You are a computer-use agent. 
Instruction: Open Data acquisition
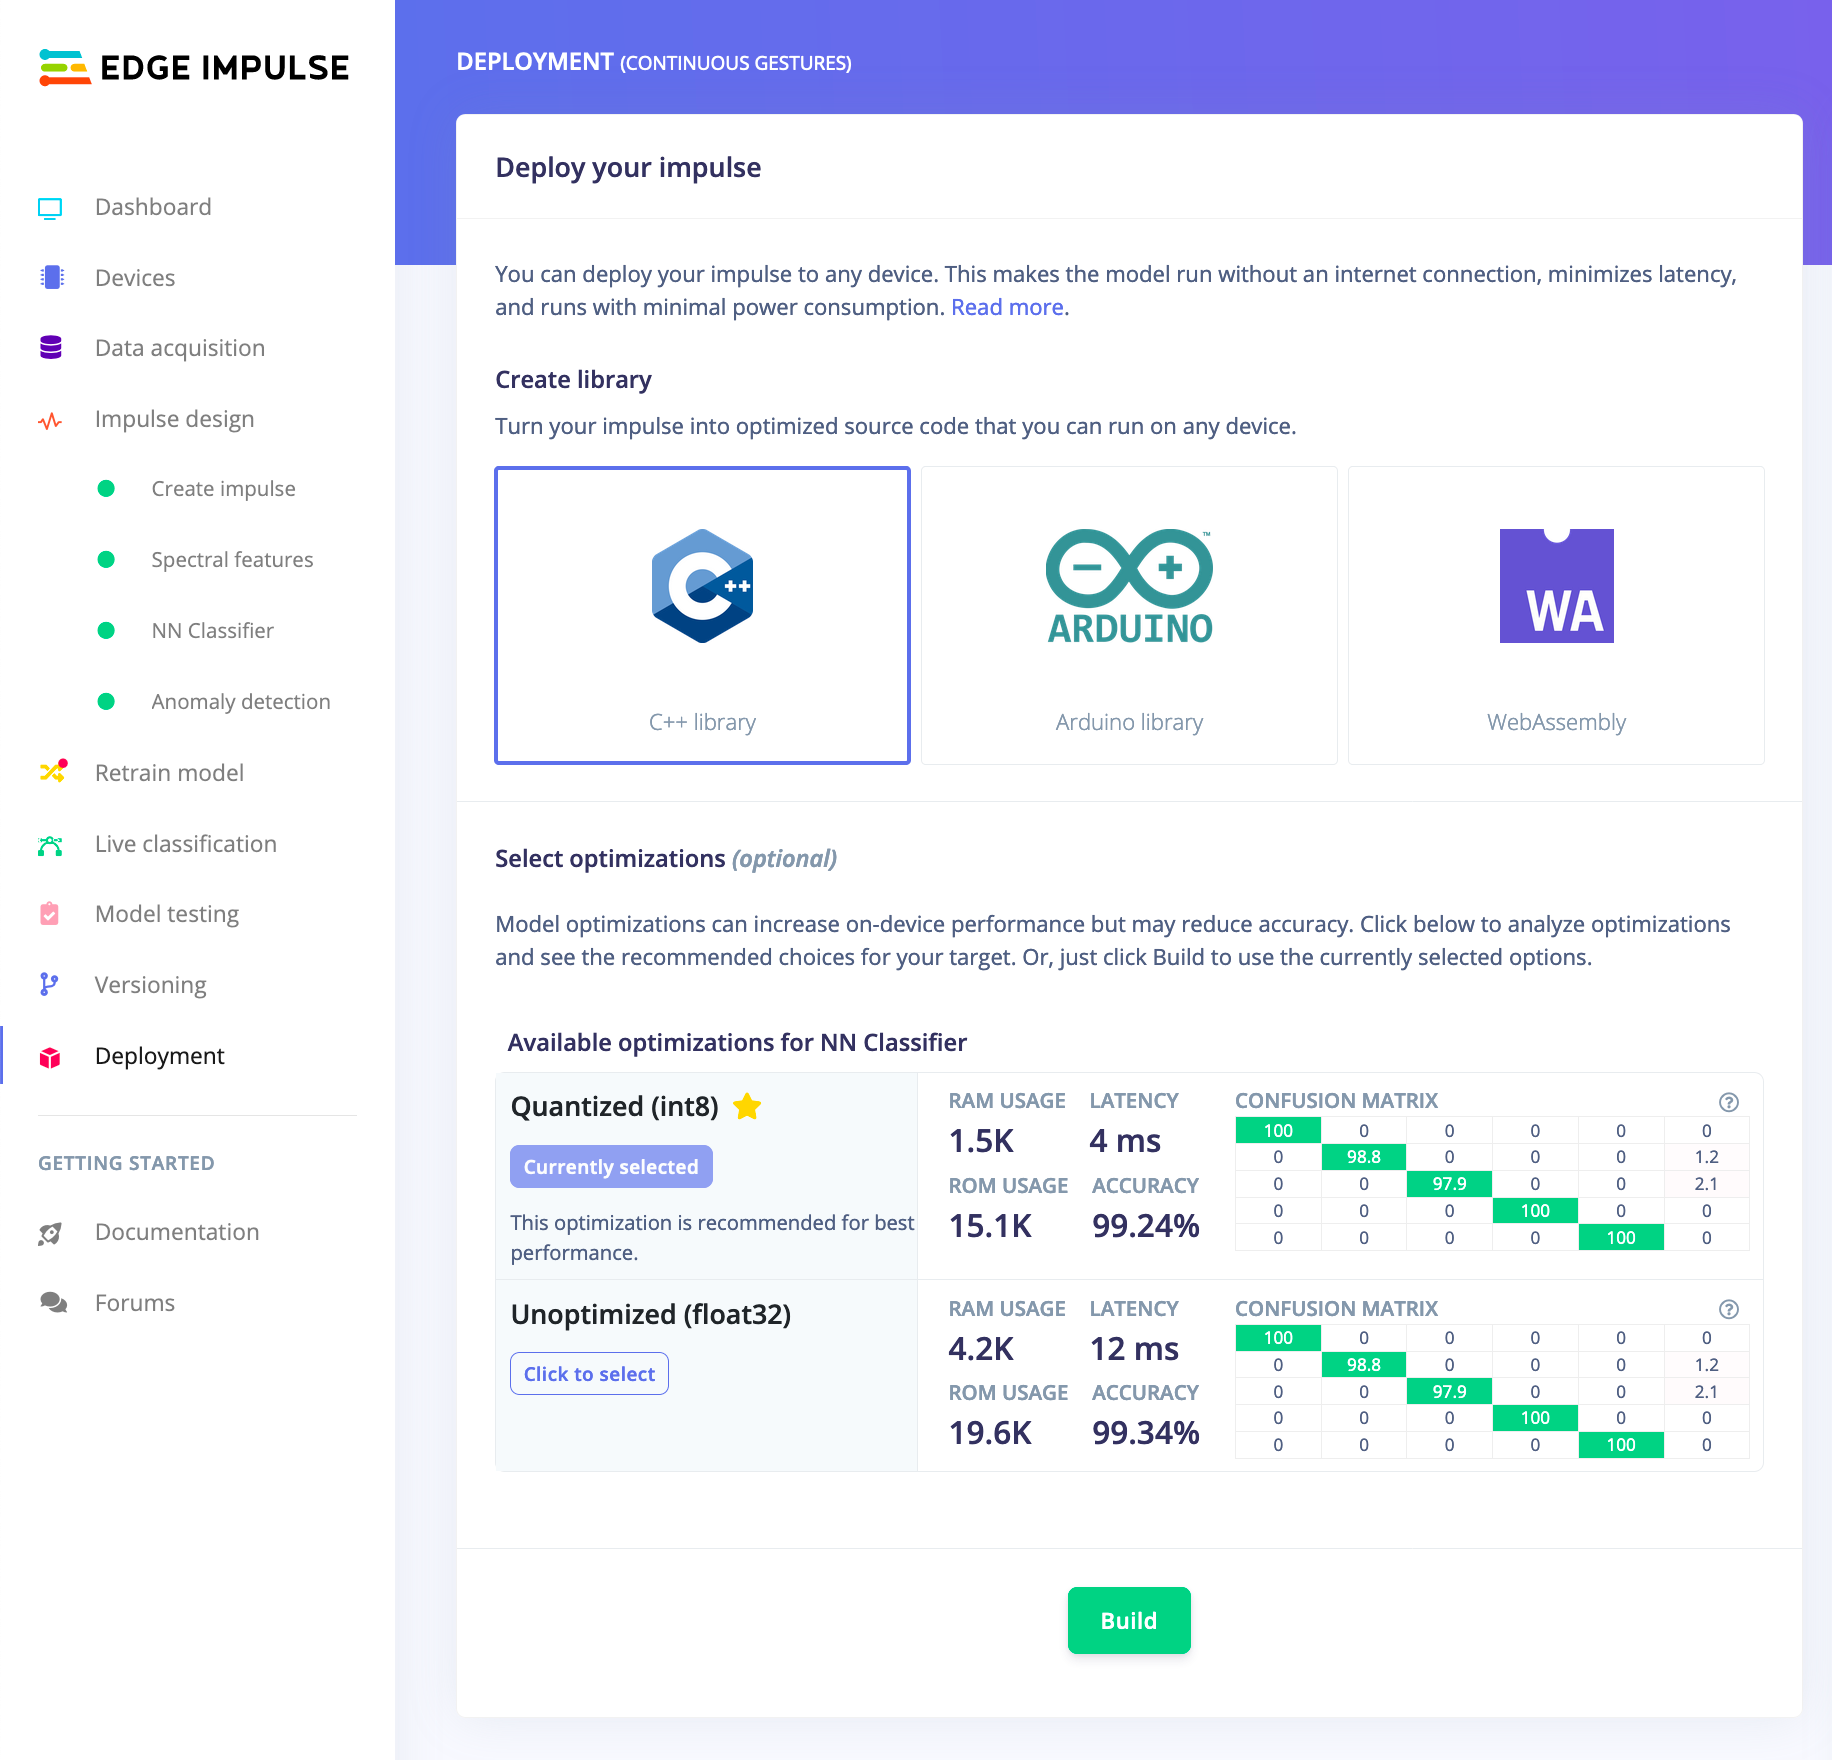180,348
